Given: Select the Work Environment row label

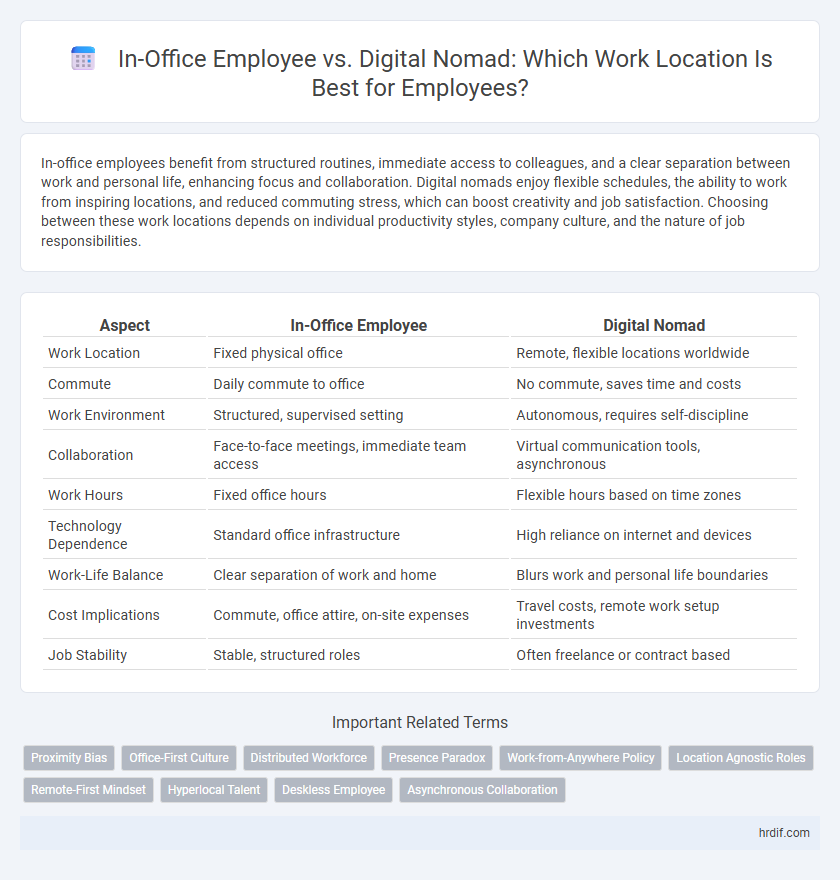Looking at the screenshot, I should click(106, 415).
